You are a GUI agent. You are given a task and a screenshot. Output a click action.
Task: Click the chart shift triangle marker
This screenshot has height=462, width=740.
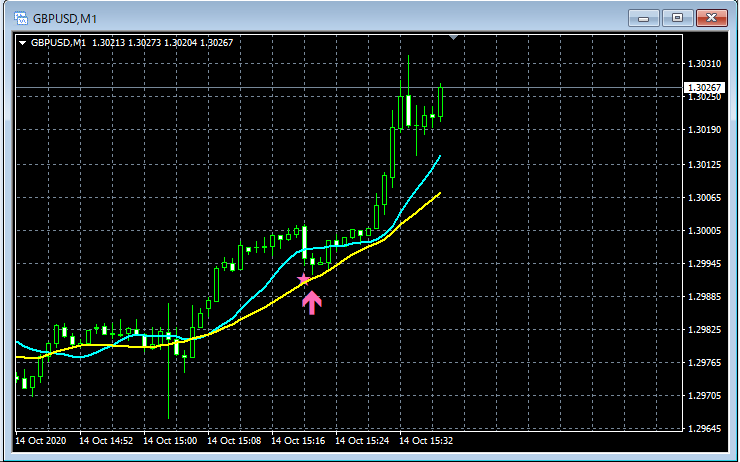tap(454, 37)
